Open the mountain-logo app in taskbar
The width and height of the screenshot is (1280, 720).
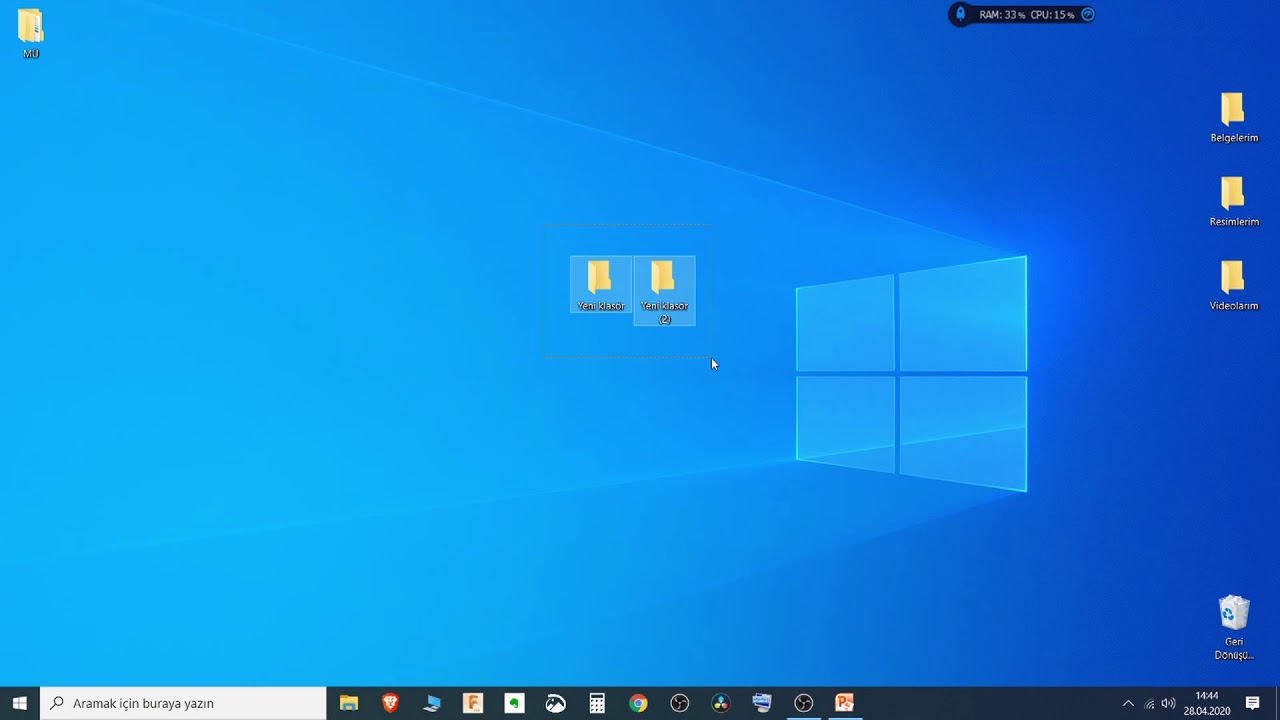[556, 703]
